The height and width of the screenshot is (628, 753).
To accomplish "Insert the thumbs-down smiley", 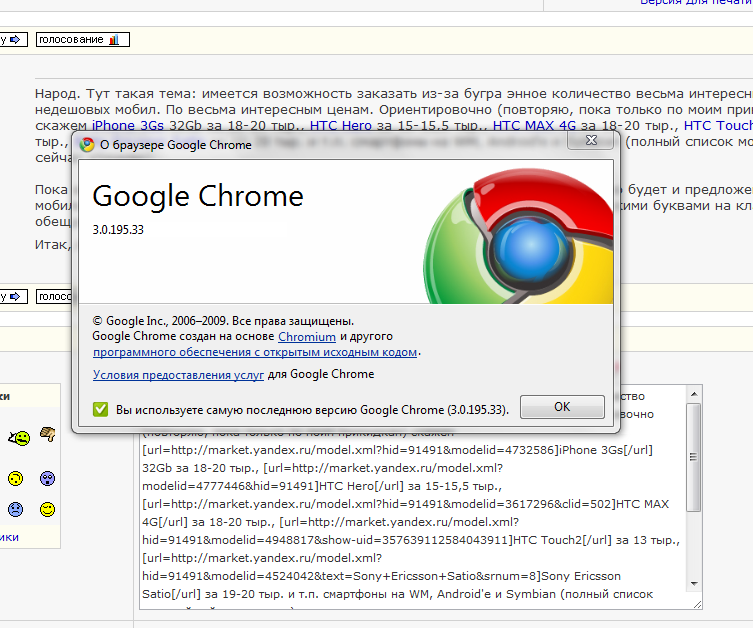I will (x=47, y=435).
